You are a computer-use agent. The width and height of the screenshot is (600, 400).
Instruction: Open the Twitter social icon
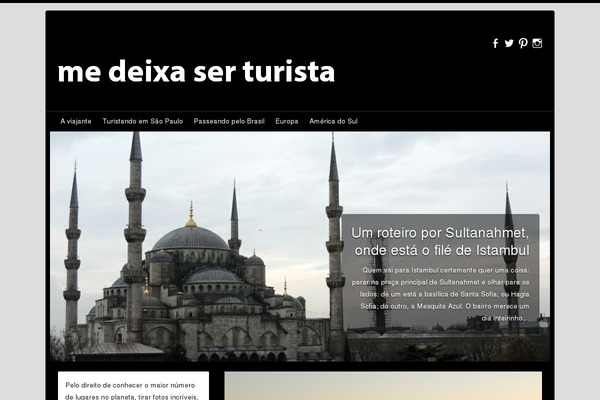[509, 43]
